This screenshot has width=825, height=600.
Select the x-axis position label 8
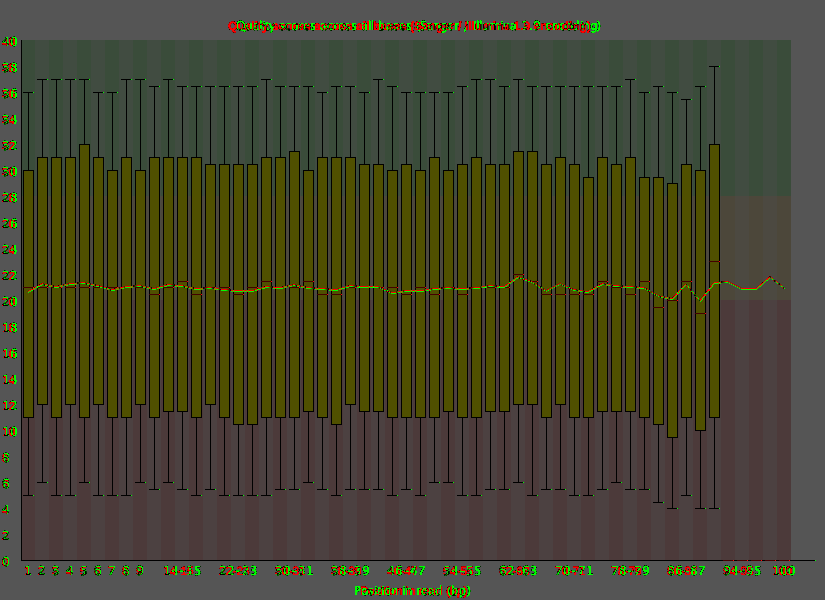[126, 571]
